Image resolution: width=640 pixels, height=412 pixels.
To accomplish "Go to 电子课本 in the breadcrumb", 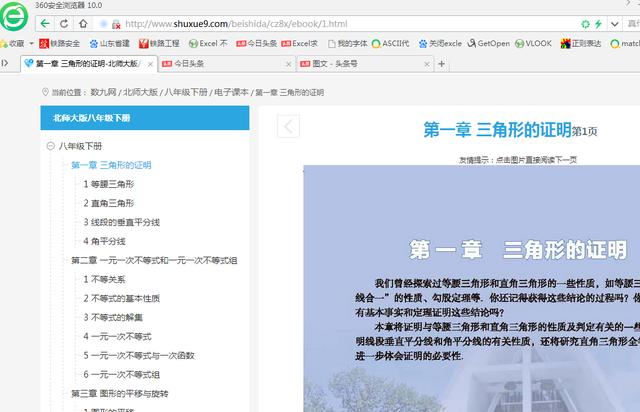I will coord(231,92).
